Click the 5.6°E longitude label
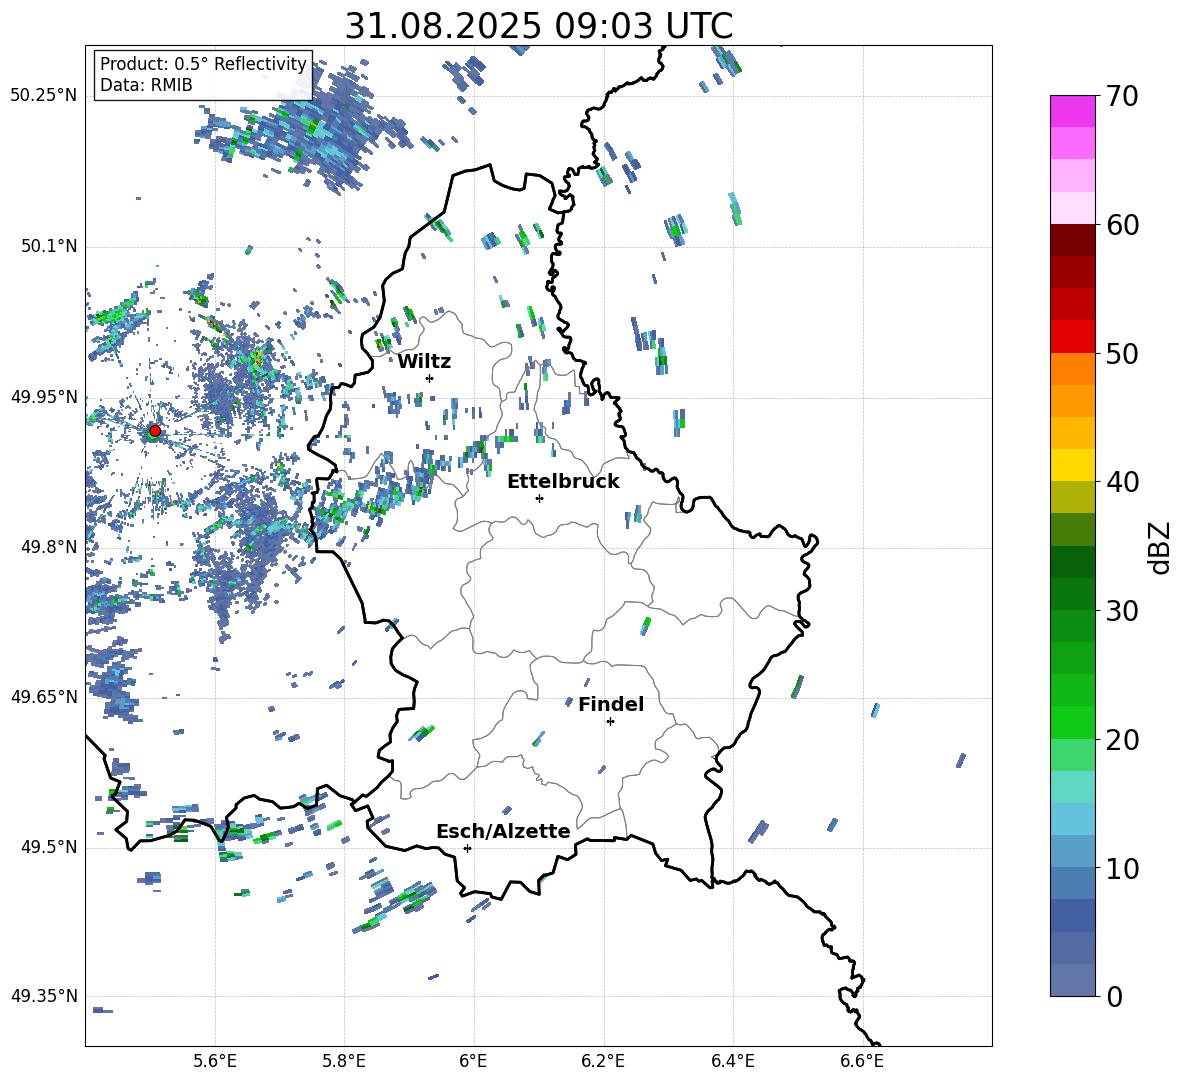Viewport: 1184px width, 1081px height. coord(215,1061)
